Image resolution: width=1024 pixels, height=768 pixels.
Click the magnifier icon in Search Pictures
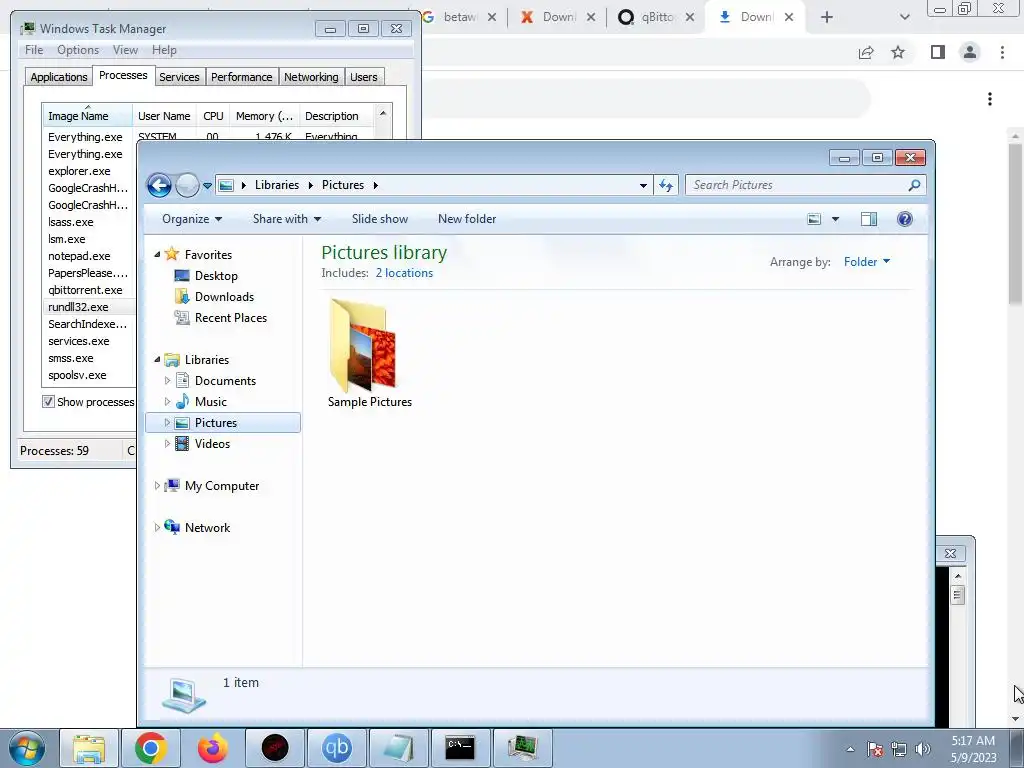click(x=914, y=185)
